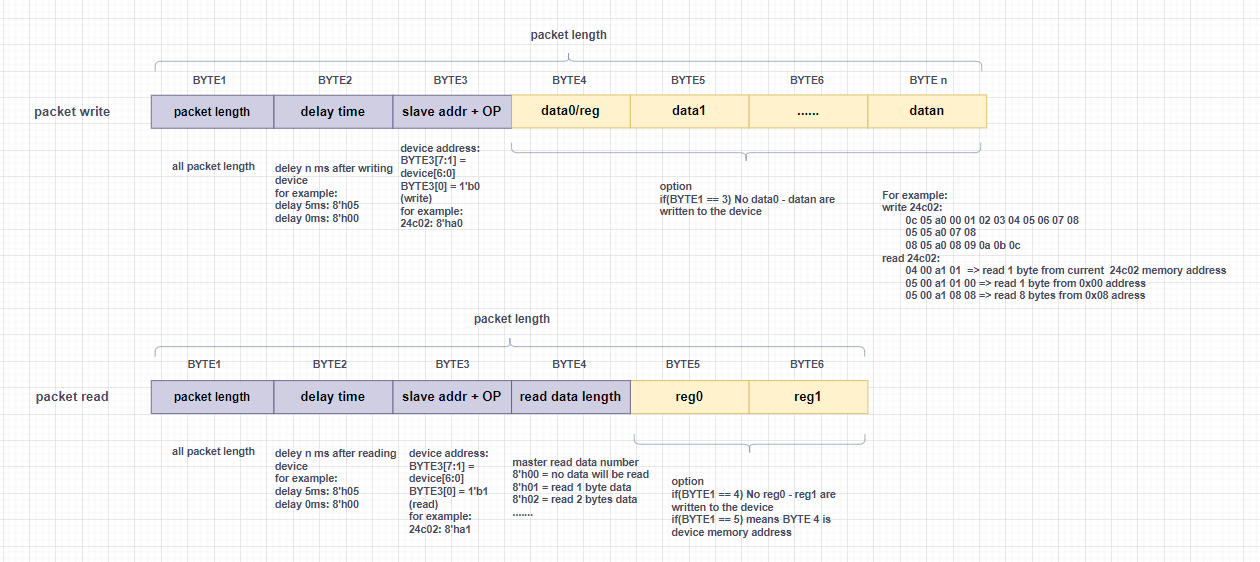Select 'BYTE4' label above data0/reg
This screenshot has height=562, width=1260.
tap(569, 80)
